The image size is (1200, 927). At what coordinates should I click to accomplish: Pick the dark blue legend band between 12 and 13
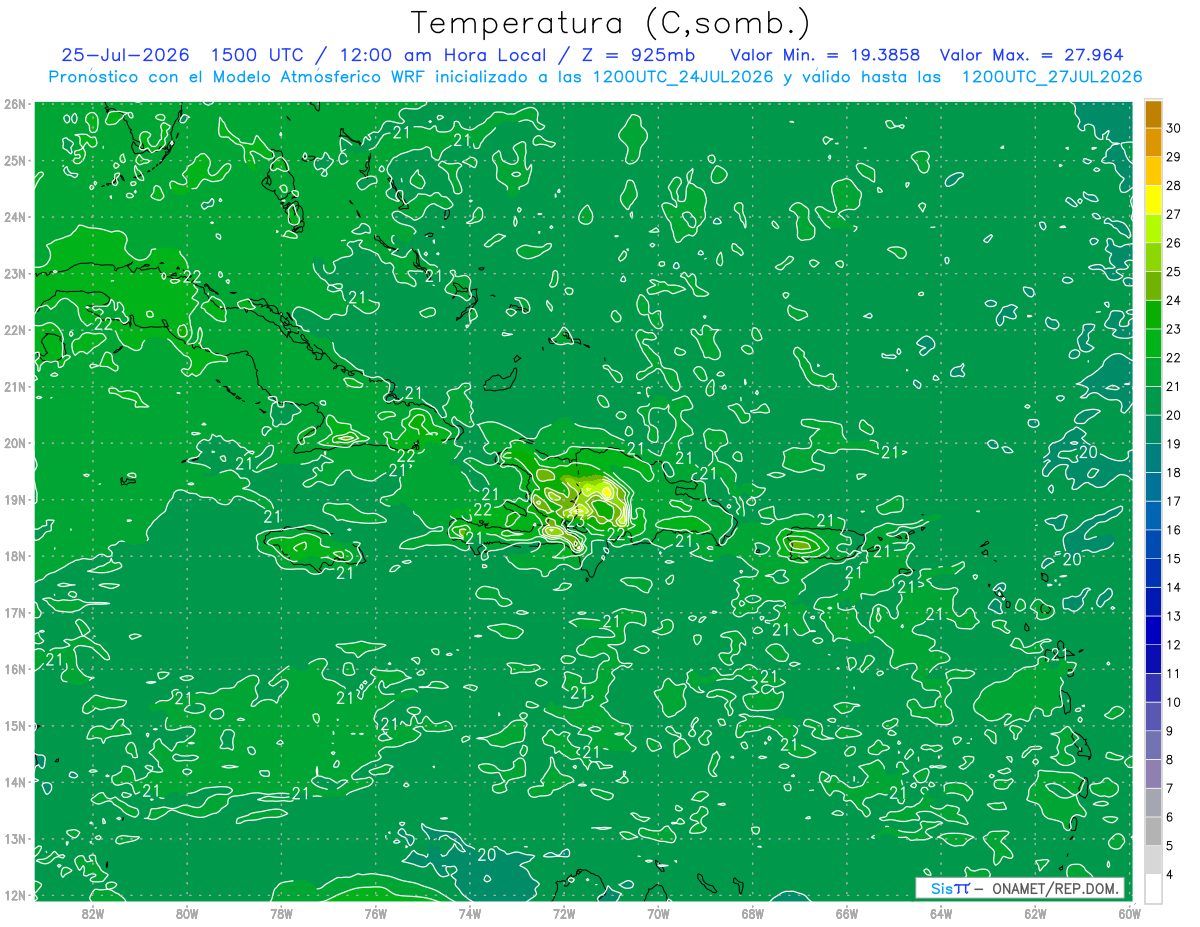coord(1153,630)
